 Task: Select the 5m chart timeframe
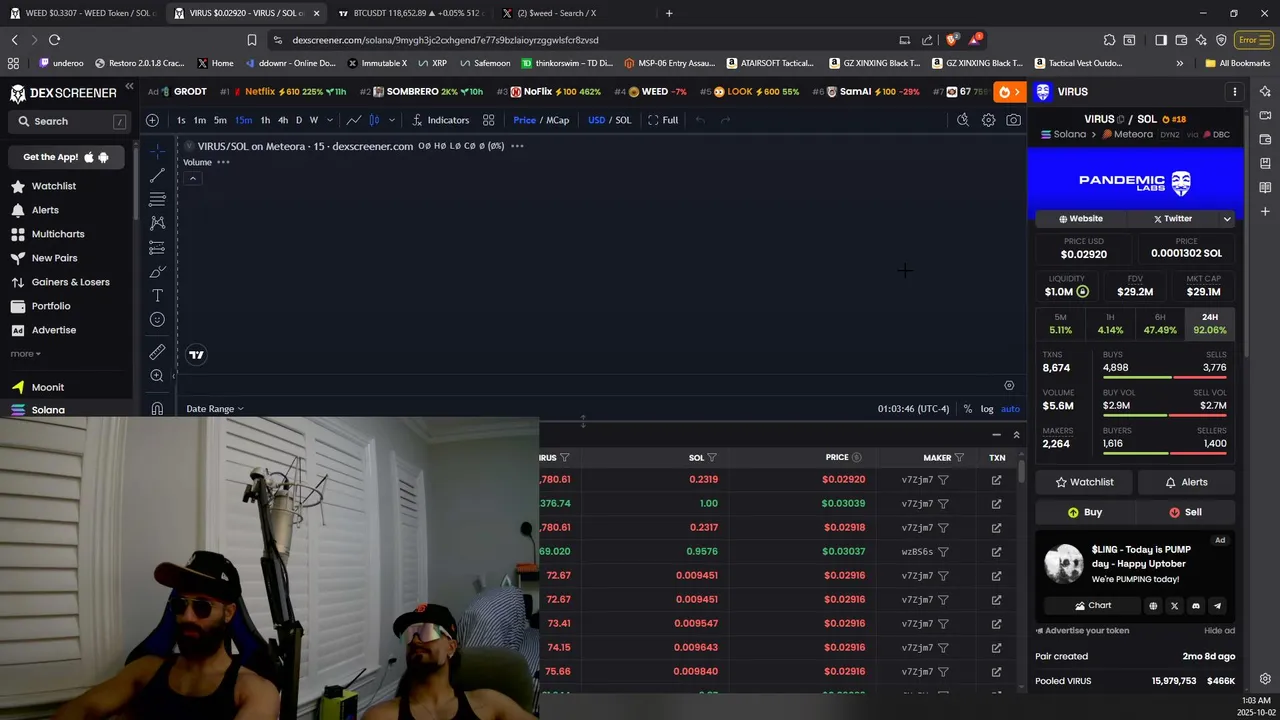click(220, 120)
